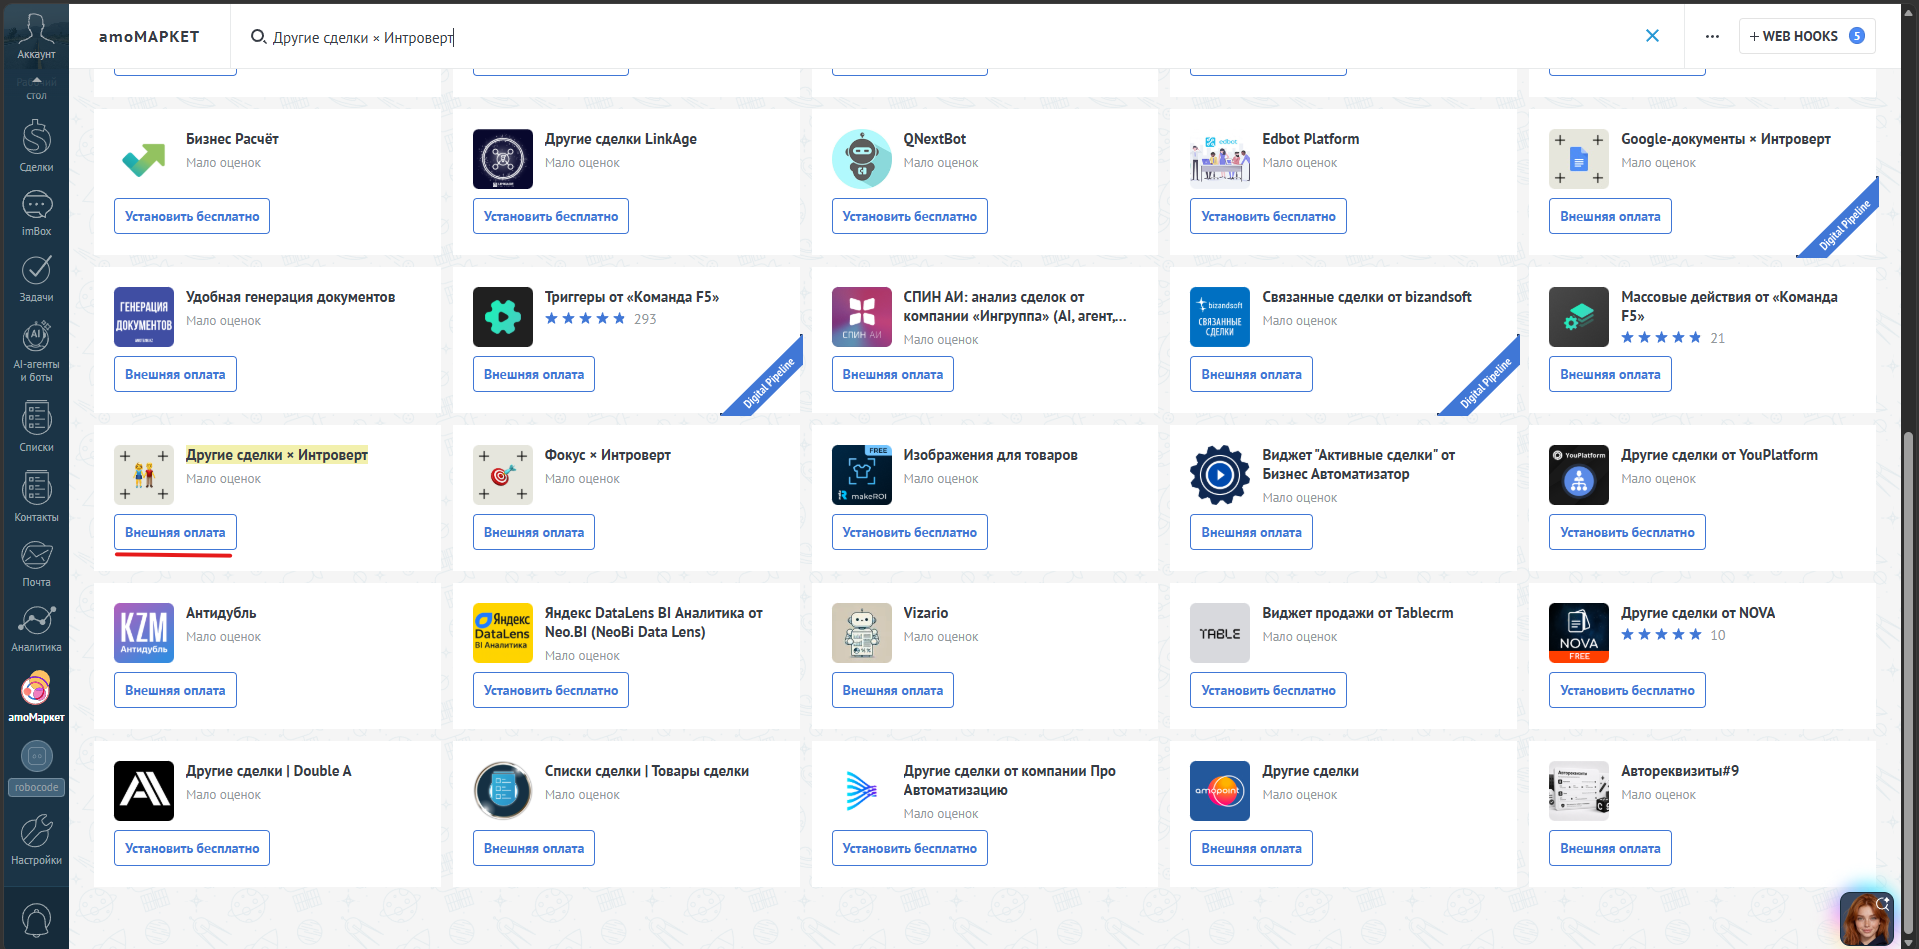Open Виджет продажи от Tablecrm title
The height and width of the screenshot is (949, 1919).
[1357, 613]
